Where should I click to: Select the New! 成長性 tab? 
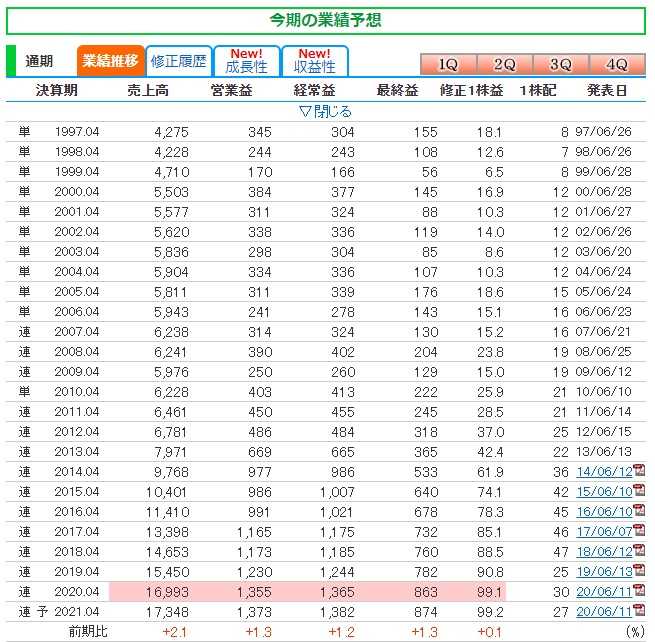[246, 61]
